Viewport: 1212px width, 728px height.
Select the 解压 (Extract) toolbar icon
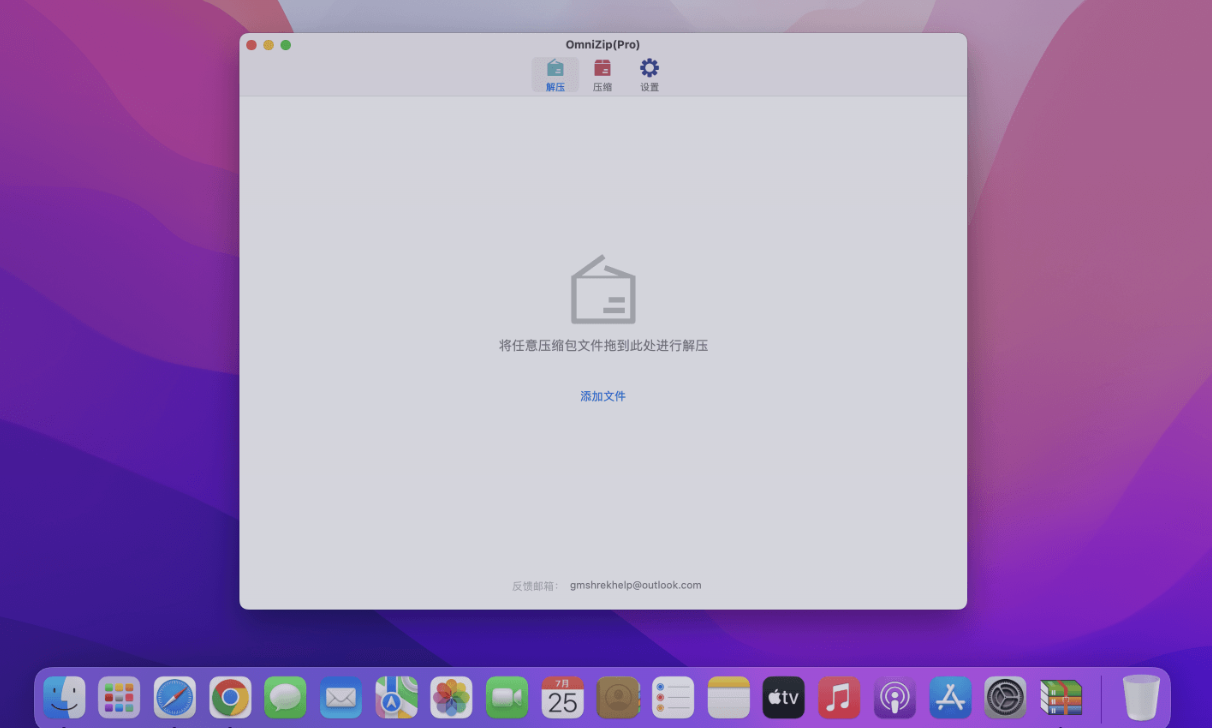point(555,74)
